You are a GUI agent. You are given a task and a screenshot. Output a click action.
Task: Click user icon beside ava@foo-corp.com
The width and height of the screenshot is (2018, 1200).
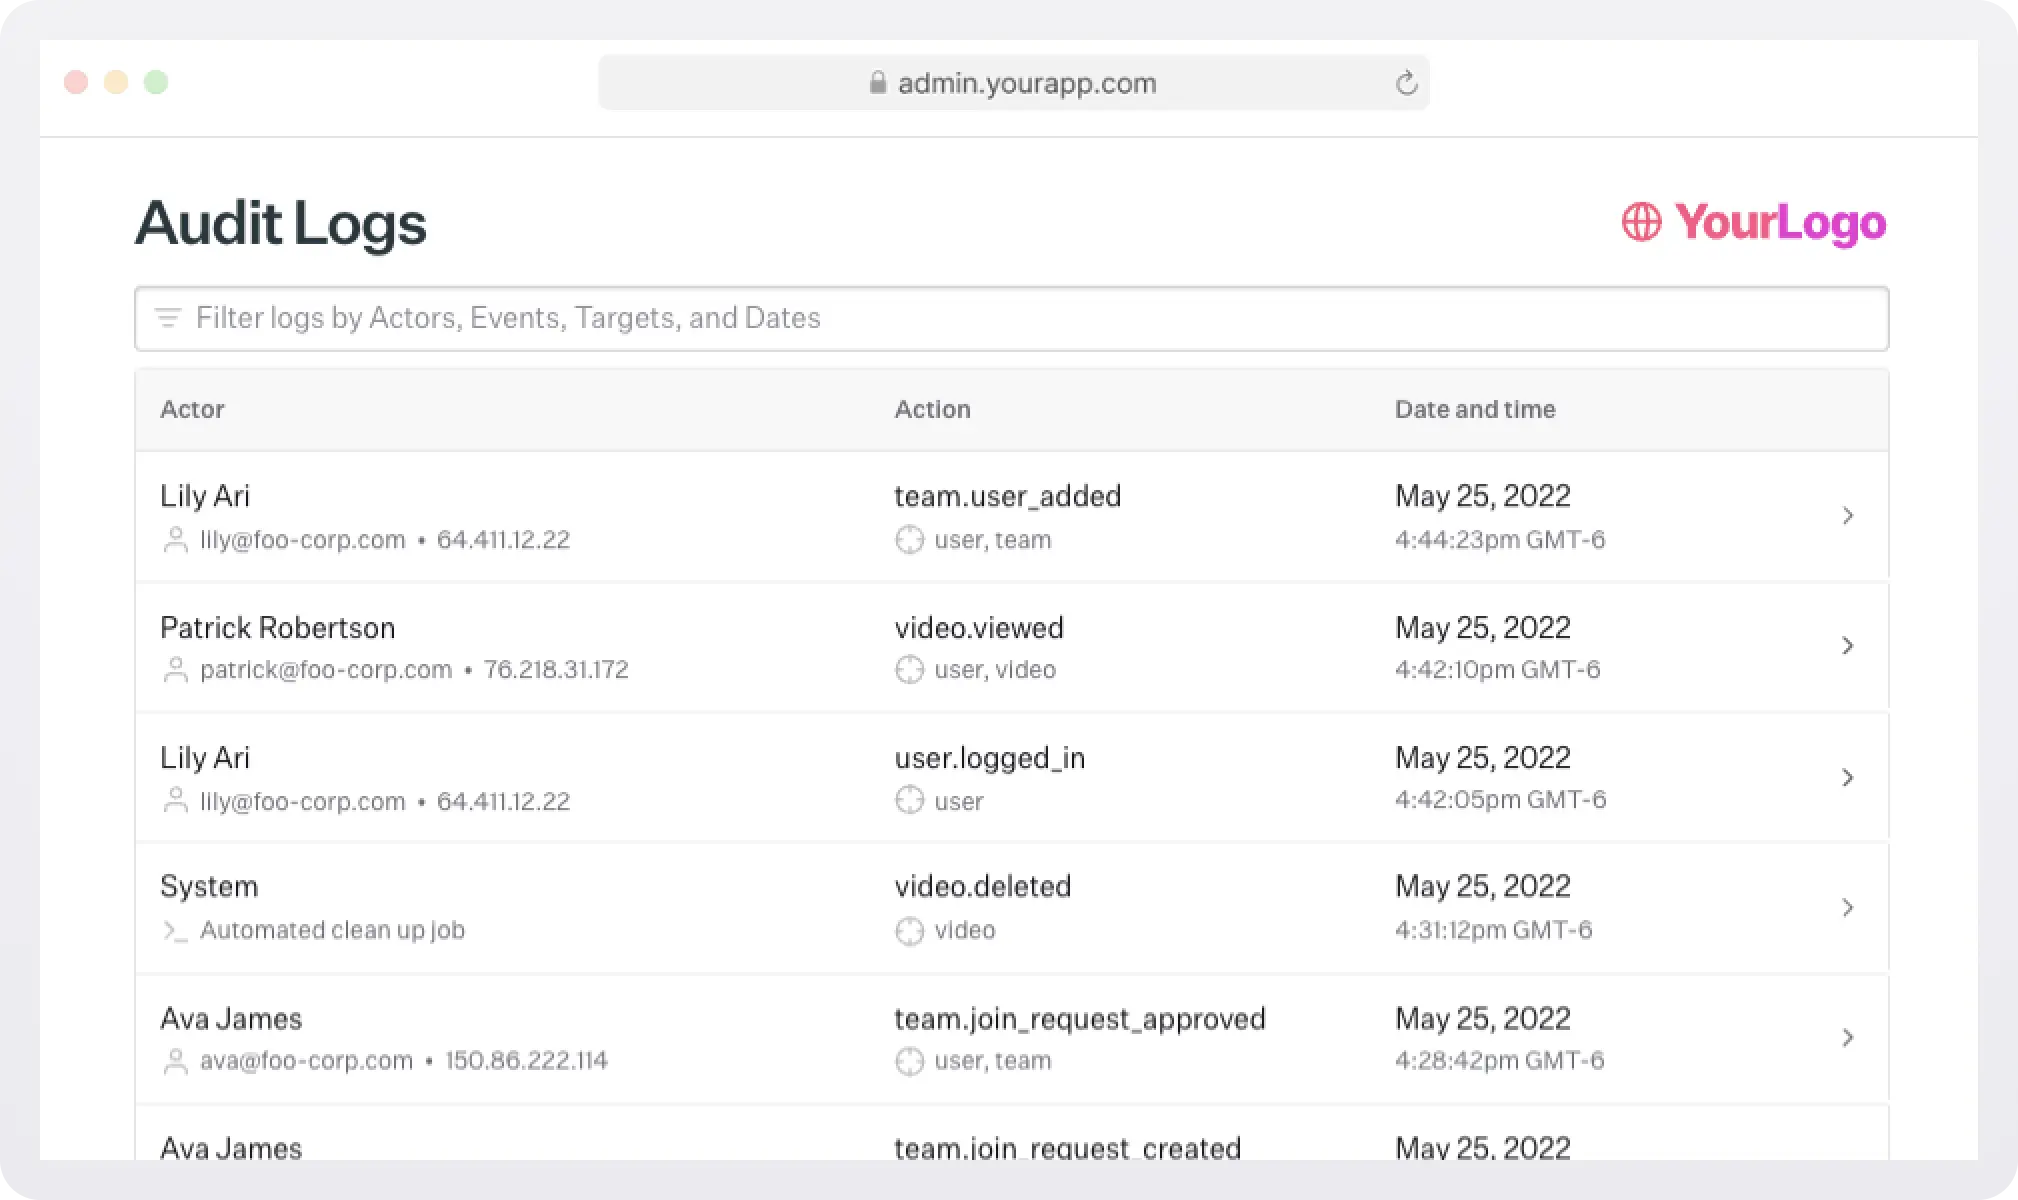click(x=175, y=1061)
